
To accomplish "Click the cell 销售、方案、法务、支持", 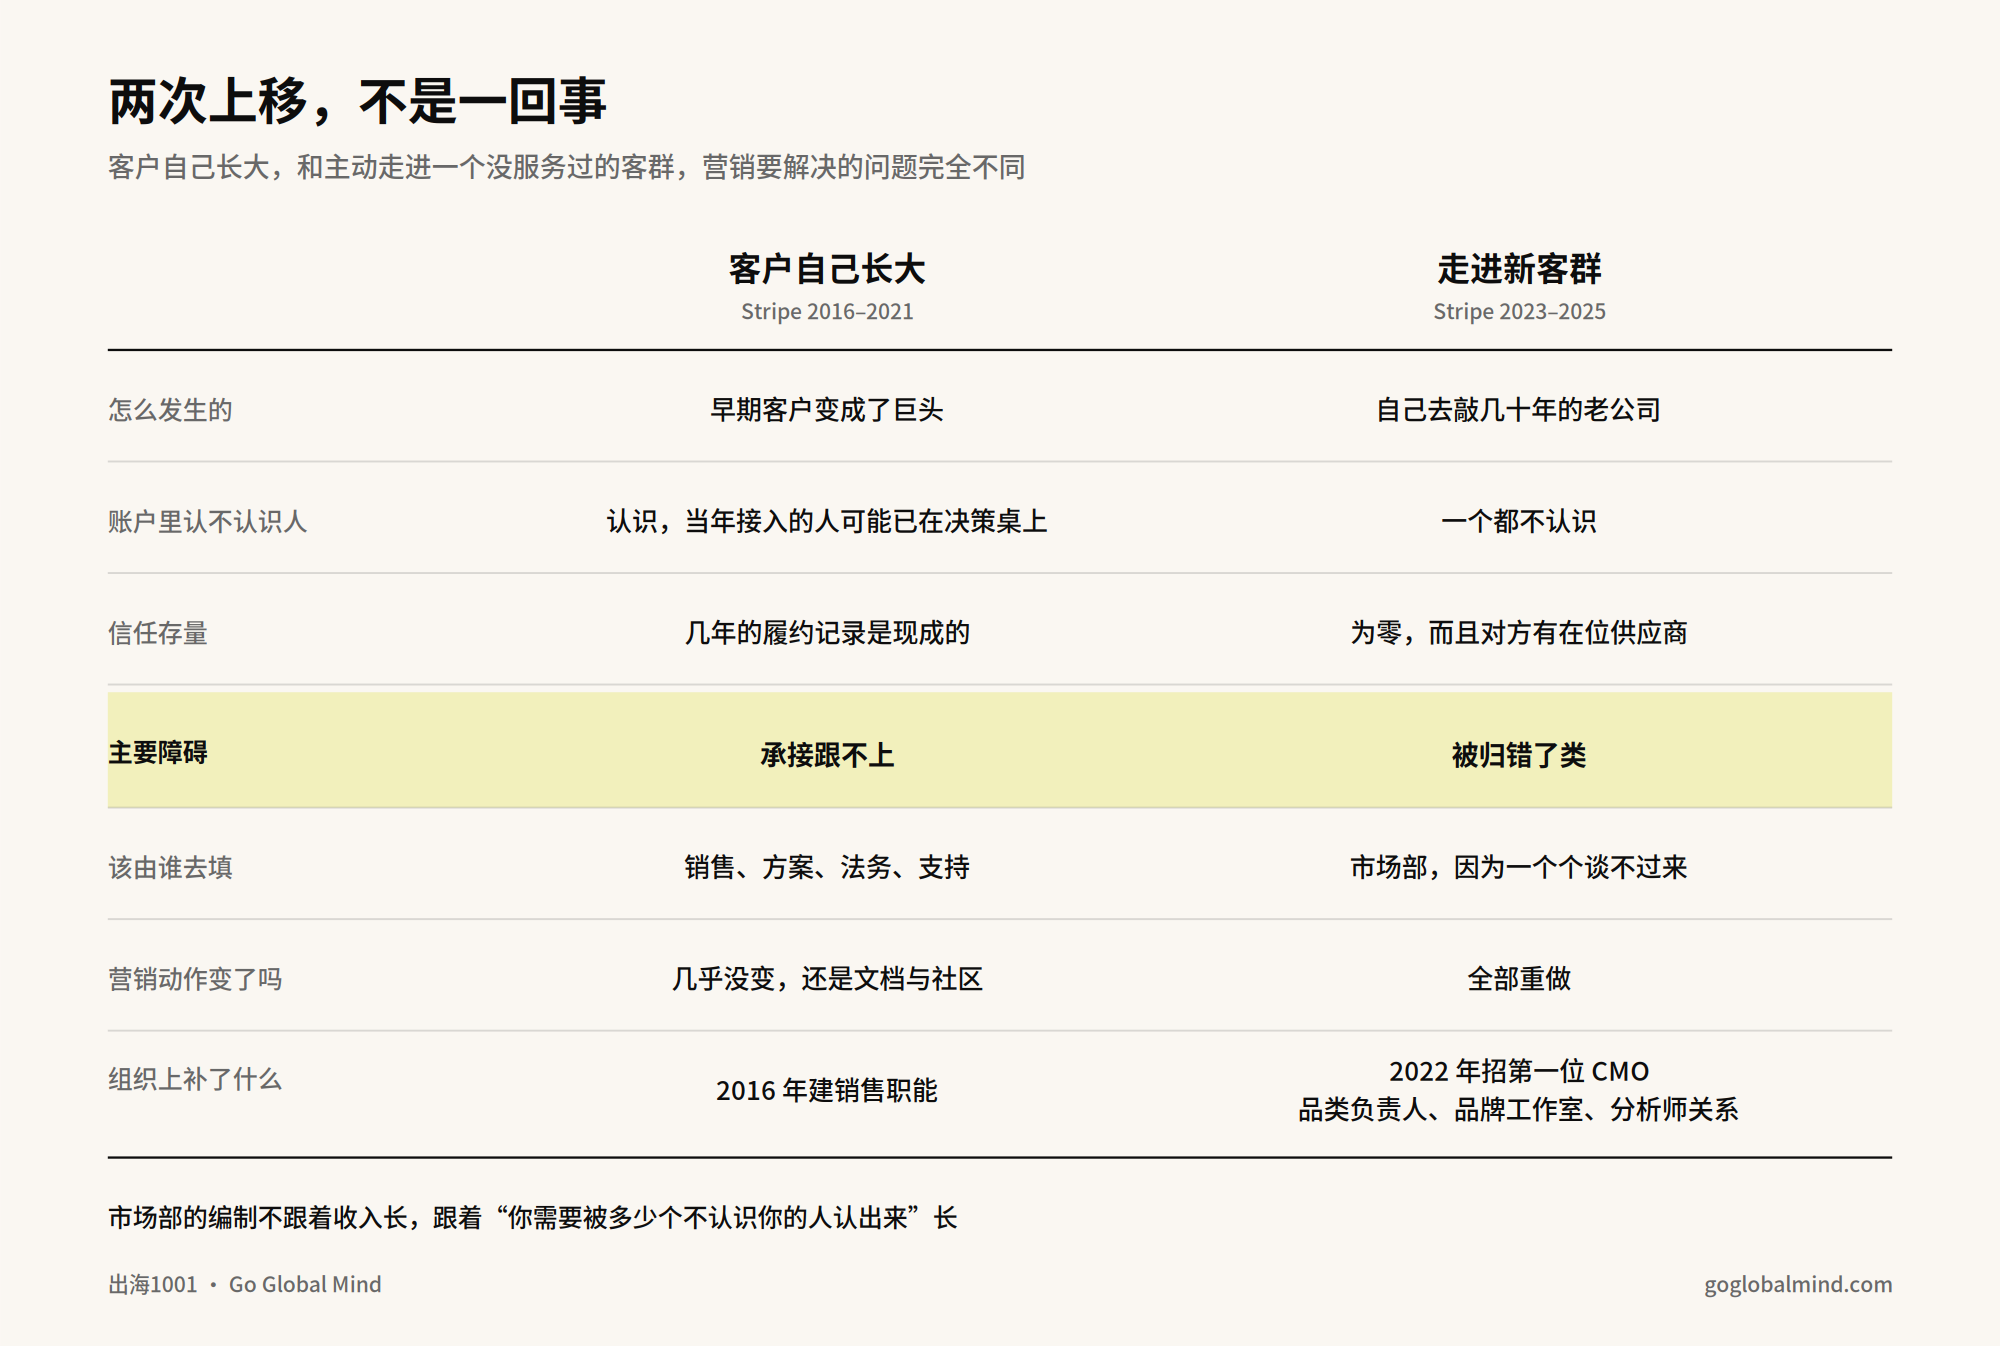I will point(826,867).
